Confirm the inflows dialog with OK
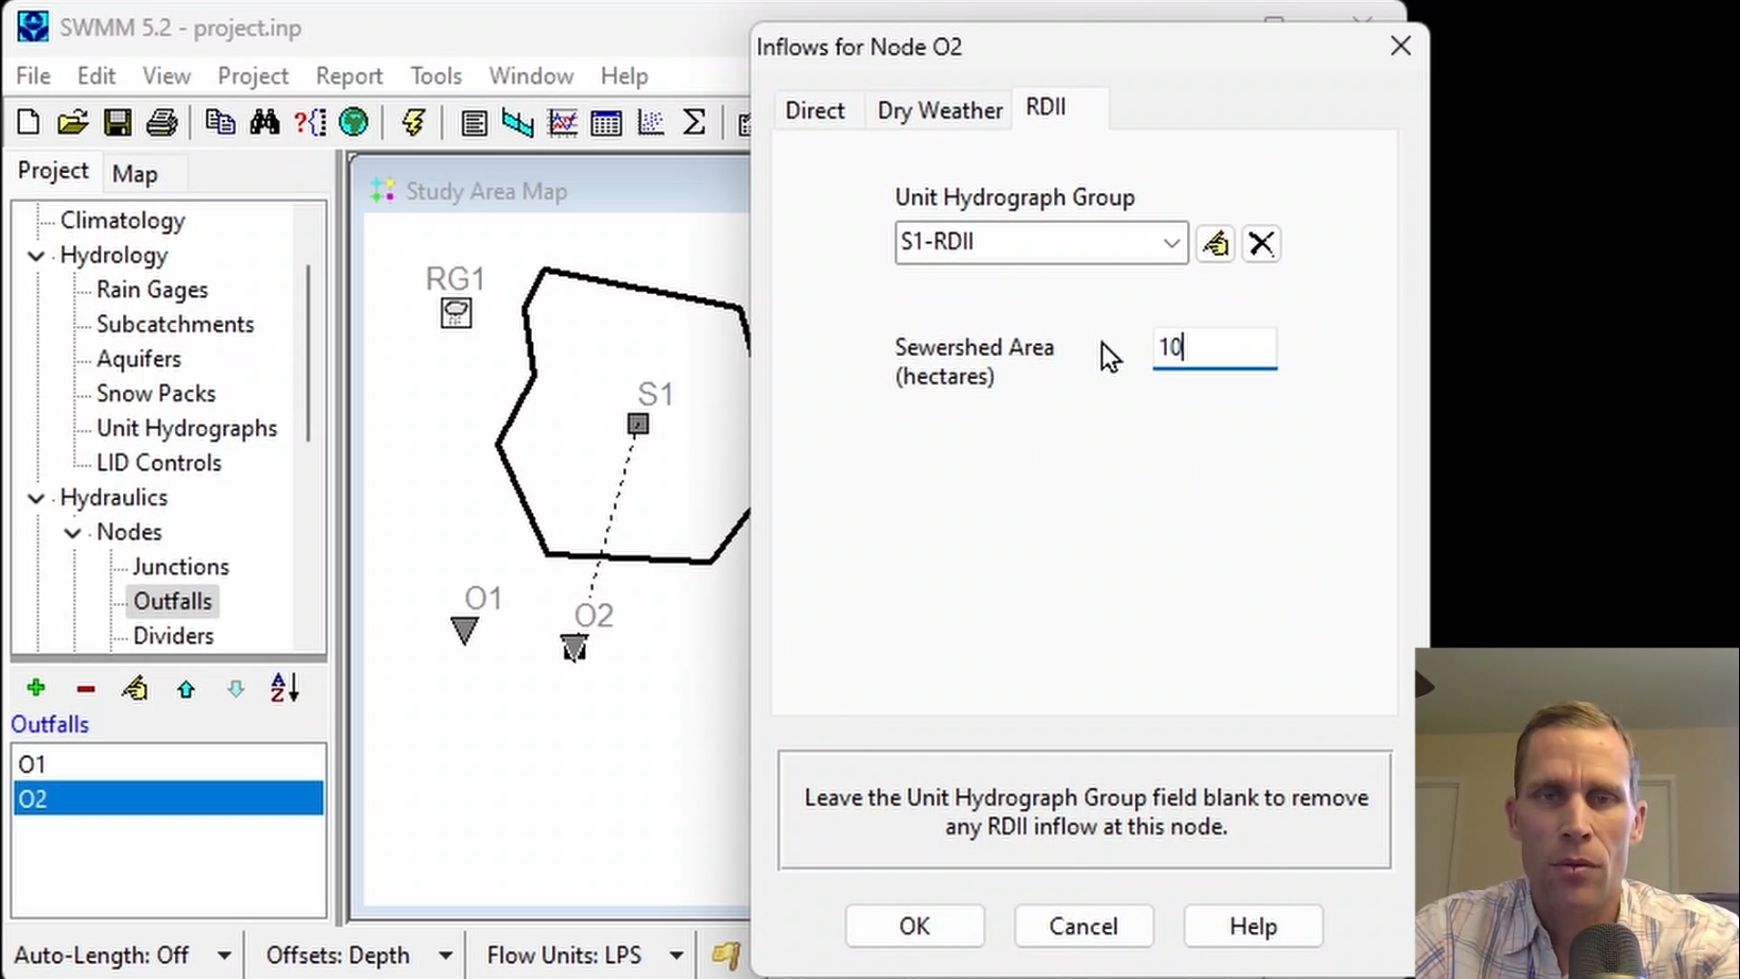The height and width of the screenshot is (979, 1740). [x=914, y=926]
